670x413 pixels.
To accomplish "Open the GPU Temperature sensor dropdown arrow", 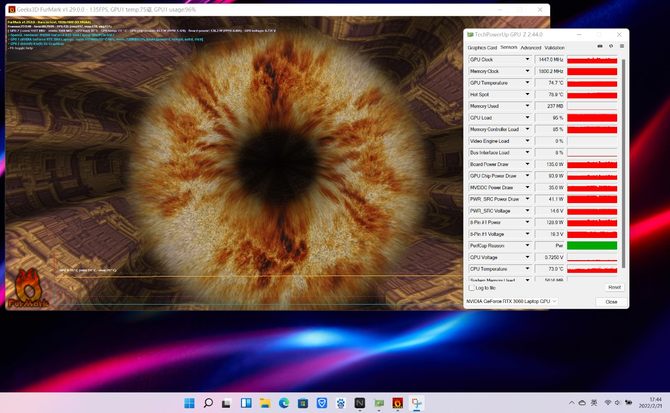I will (x=528, y=83).
